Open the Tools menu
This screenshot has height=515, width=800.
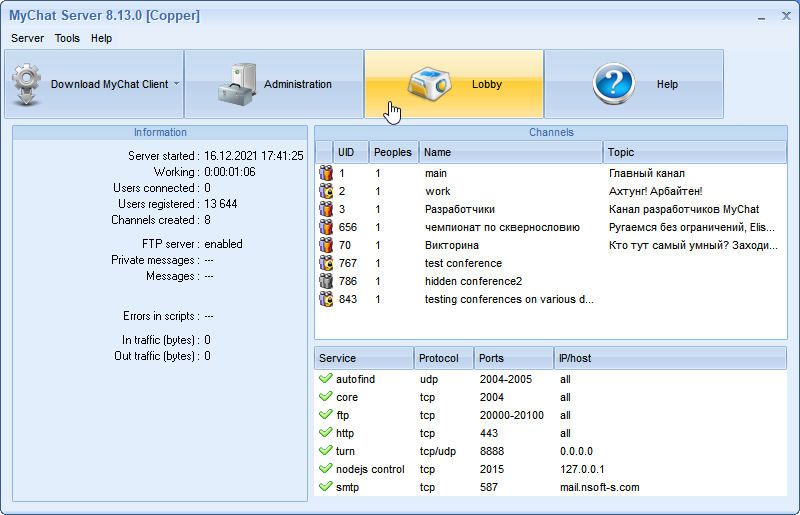pyautogui.click(x=67, y=38)
